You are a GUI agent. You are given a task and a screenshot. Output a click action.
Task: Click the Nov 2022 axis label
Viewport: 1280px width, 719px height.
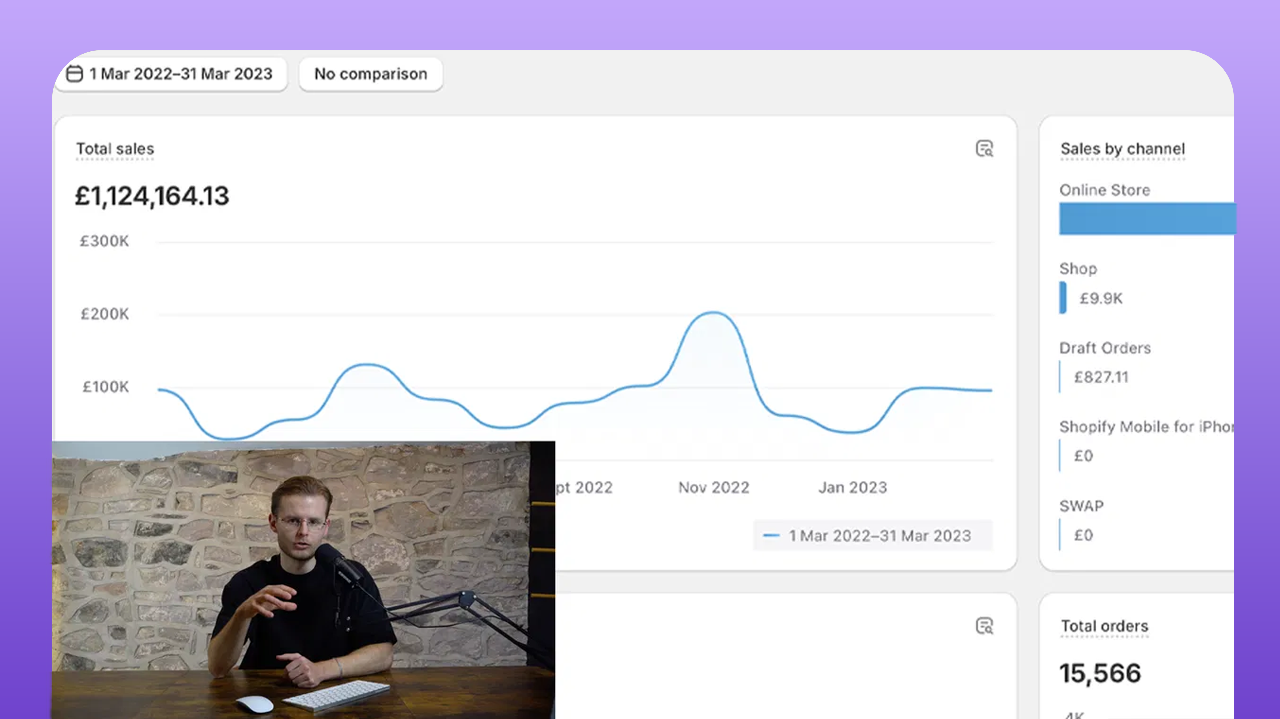714,488
